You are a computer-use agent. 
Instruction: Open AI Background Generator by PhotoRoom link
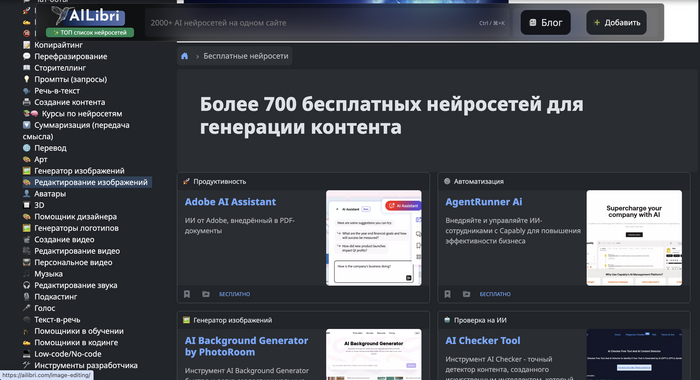click(x=246, y=347)
